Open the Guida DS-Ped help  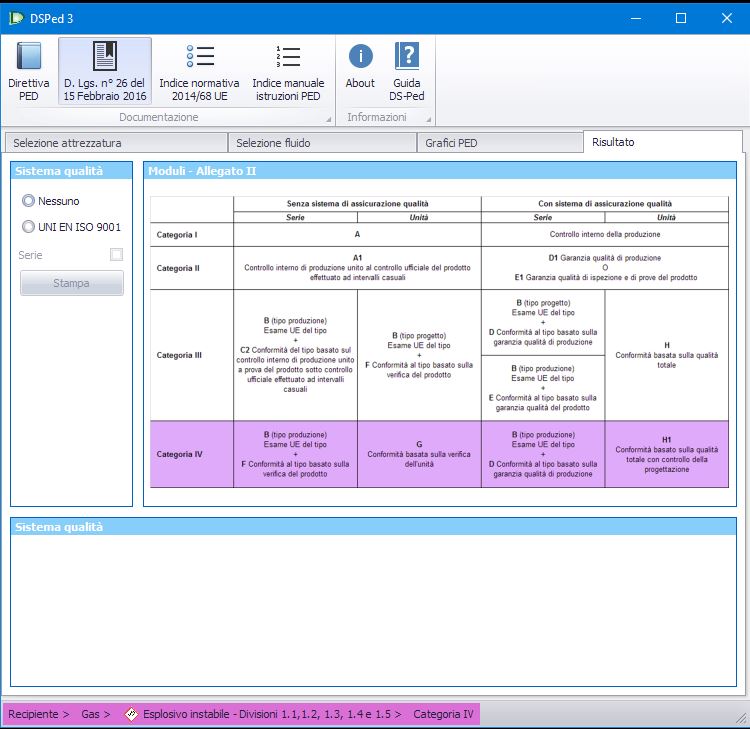pos(407,71)
